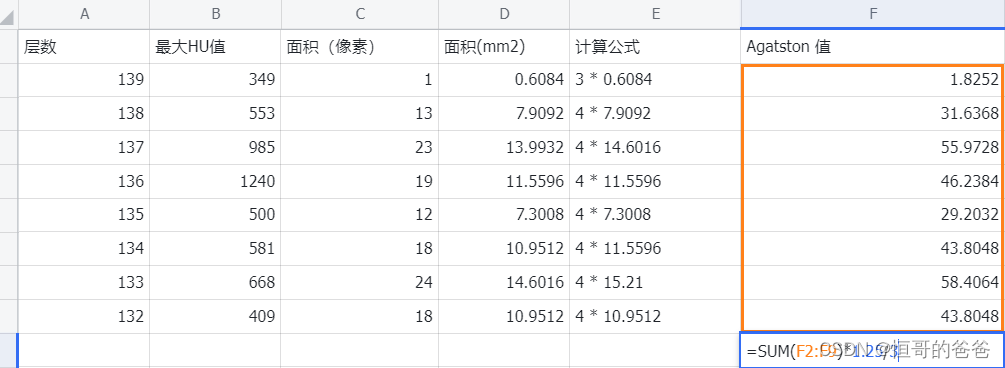
Task: Select cell with layer number 134
Action: point(84,249)
